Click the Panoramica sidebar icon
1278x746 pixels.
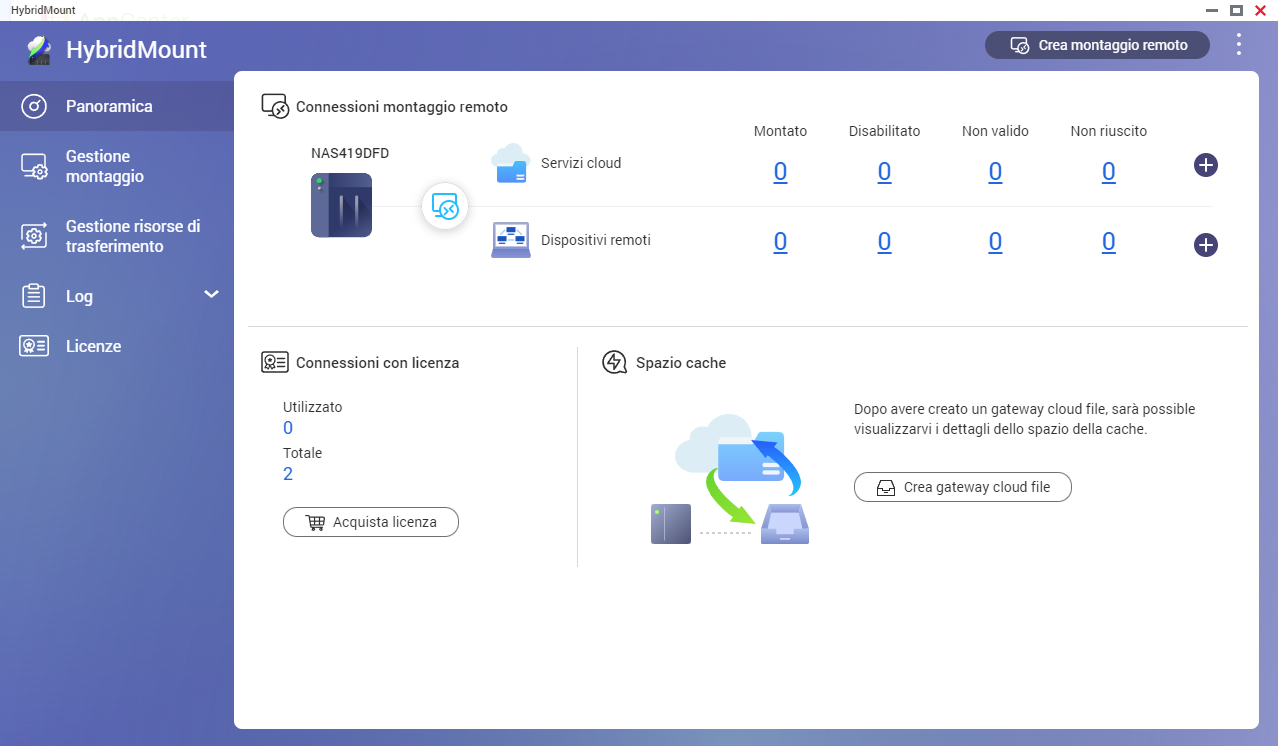coord(34,106)
